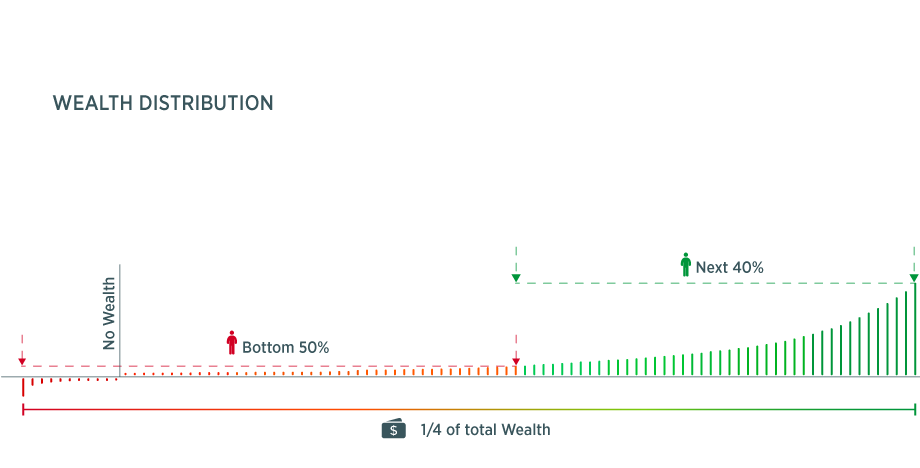Screen dimensions: 920x468
Task: Click the green arrowhead at the far right
Action: tap(914, 278)
